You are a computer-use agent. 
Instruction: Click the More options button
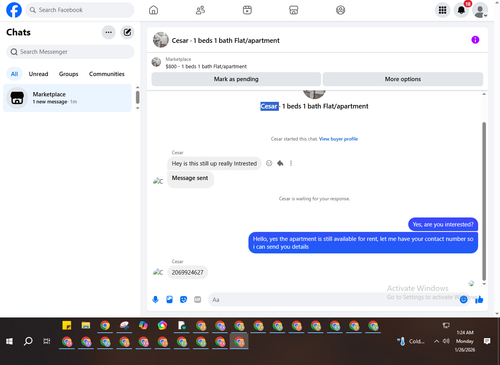[x=403, y=79]
